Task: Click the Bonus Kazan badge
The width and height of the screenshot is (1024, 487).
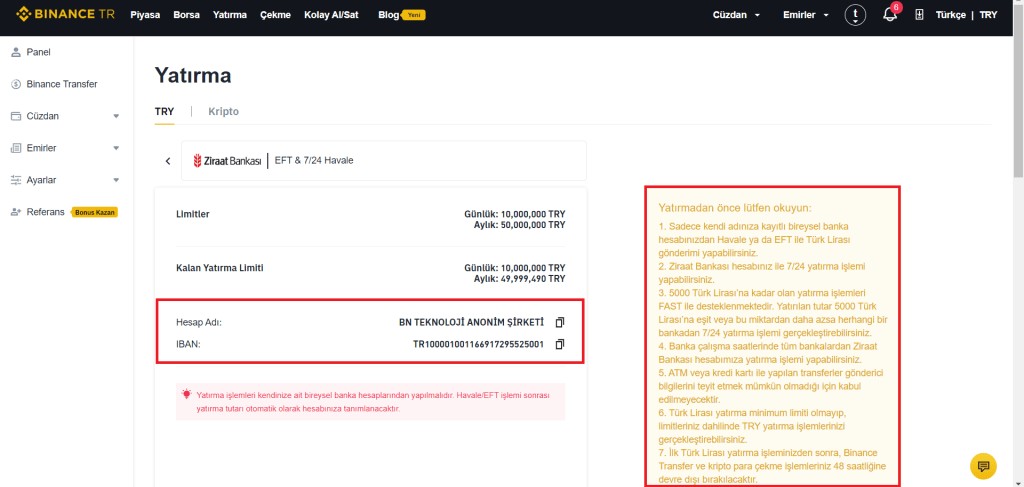Action: tap(95, 212)
